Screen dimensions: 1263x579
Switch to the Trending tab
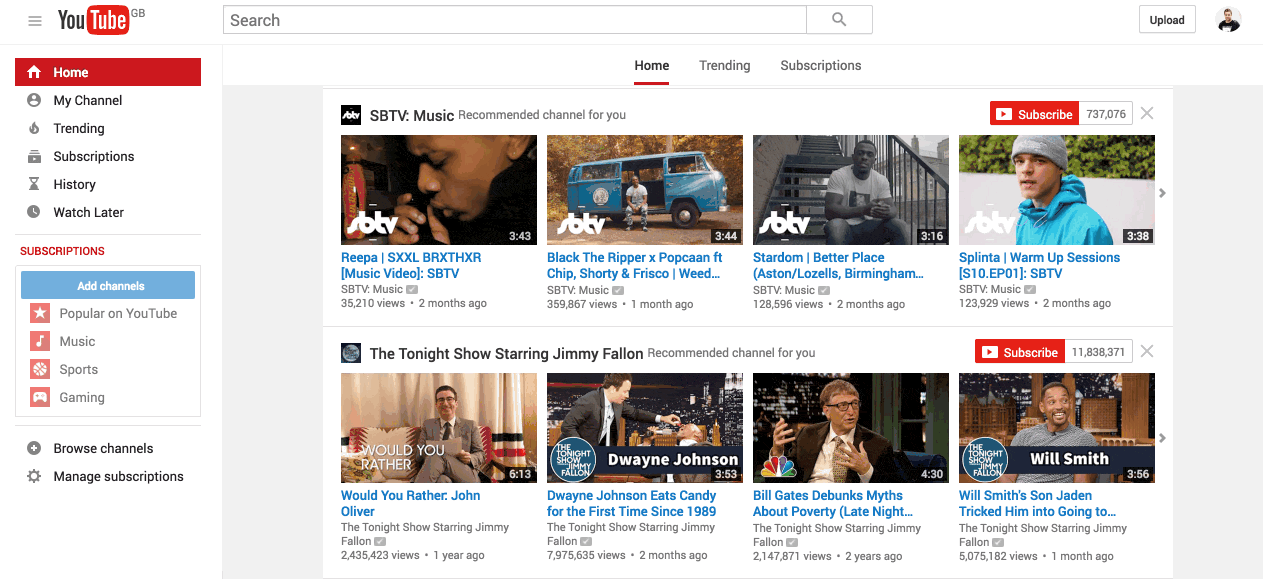tap(725, 65)
